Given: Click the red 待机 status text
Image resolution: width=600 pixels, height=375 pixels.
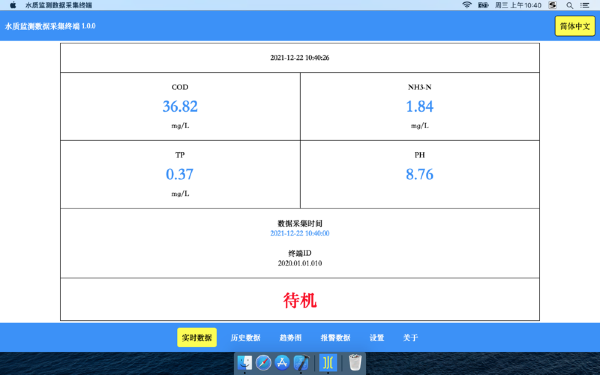Looking at the screenshot, I should [300, 300].
